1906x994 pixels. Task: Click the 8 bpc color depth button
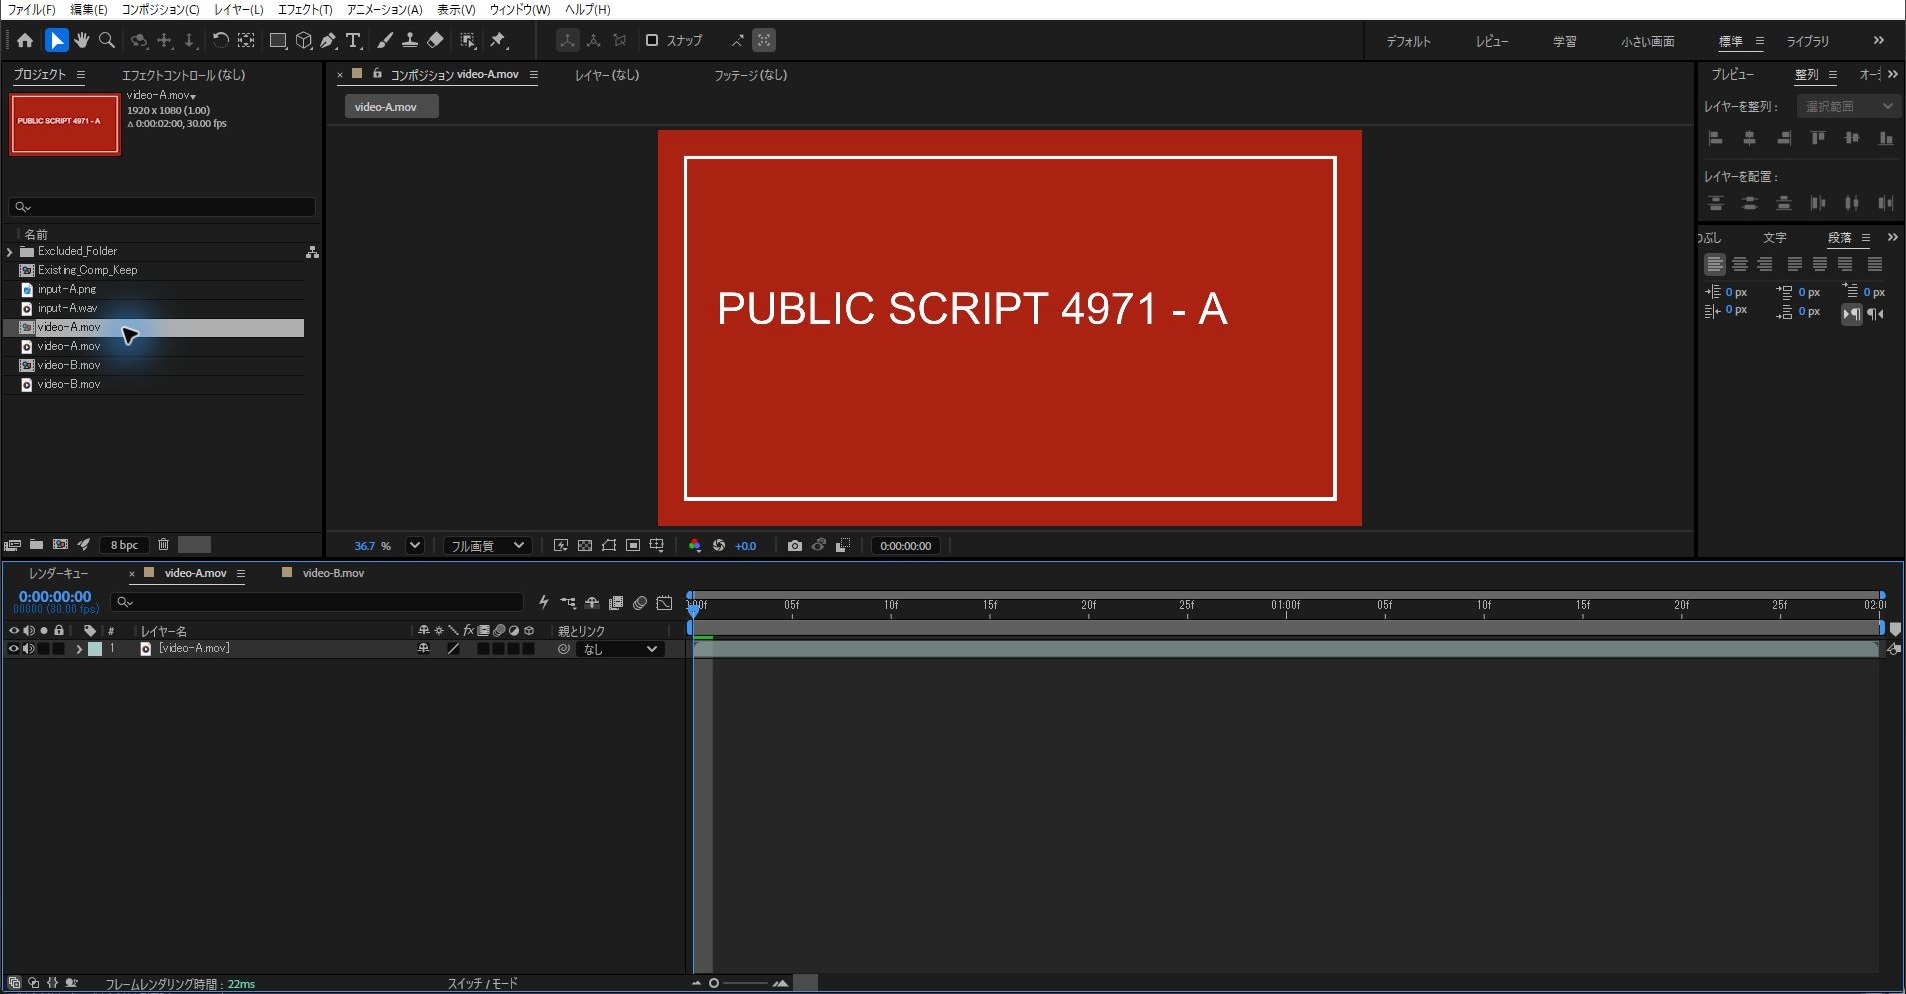click(x=124, y=545)
